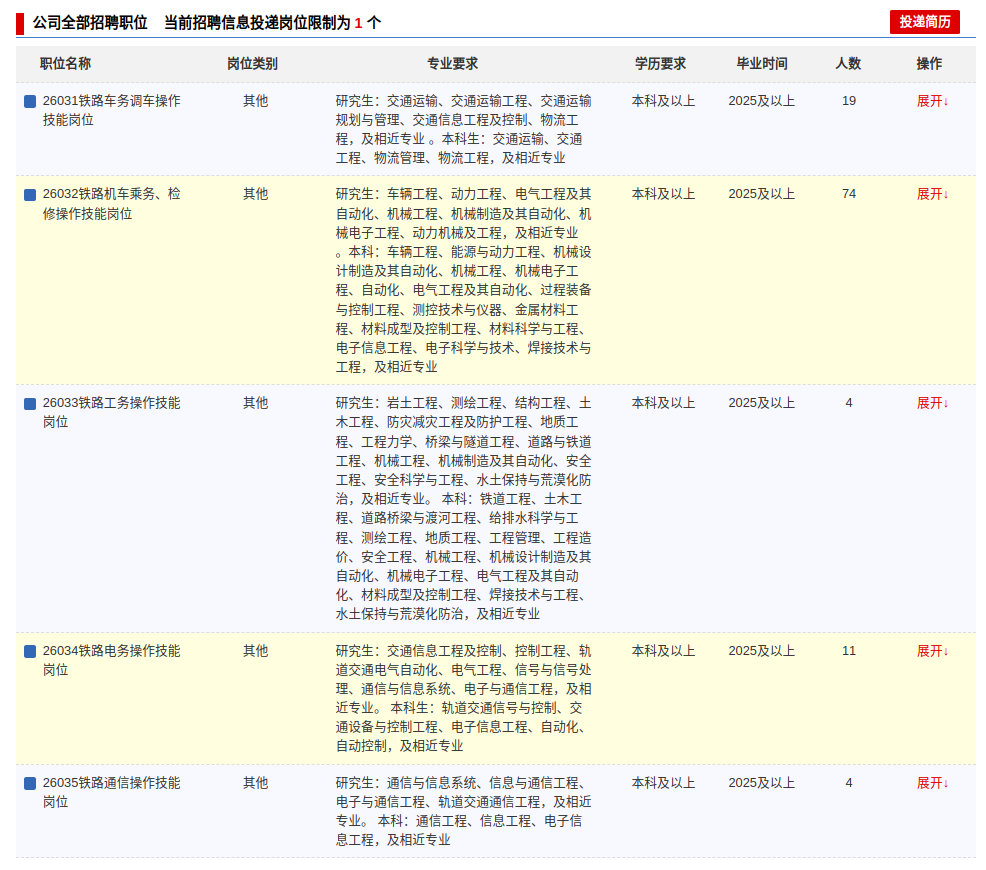Click the 人数 column header

[848, 63]
